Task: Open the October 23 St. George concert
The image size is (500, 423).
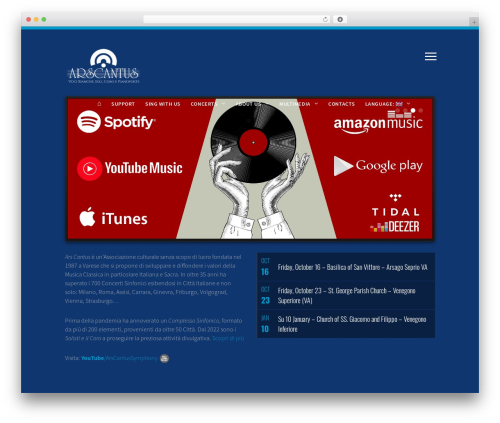Action: tap(346, 296)
